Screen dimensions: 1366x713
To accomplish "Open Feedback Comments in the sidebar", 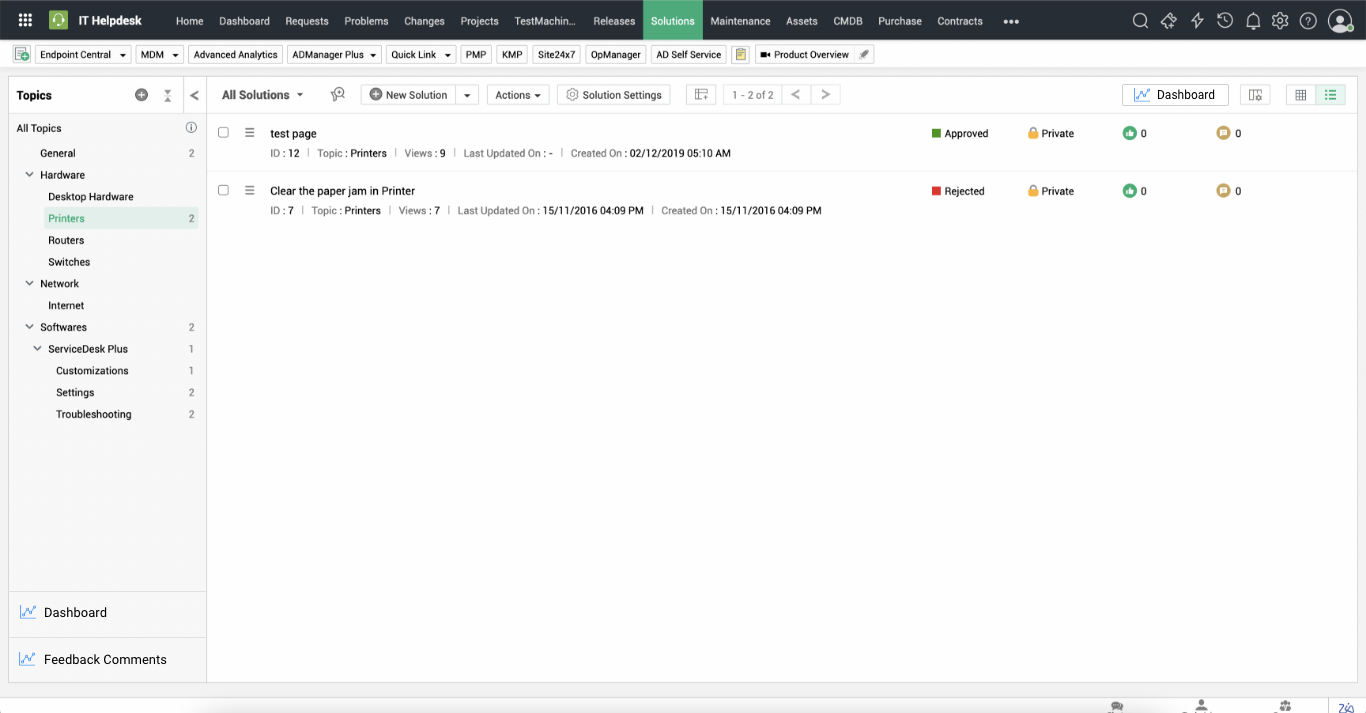I will pyautogui.click(x=105, y=660).
